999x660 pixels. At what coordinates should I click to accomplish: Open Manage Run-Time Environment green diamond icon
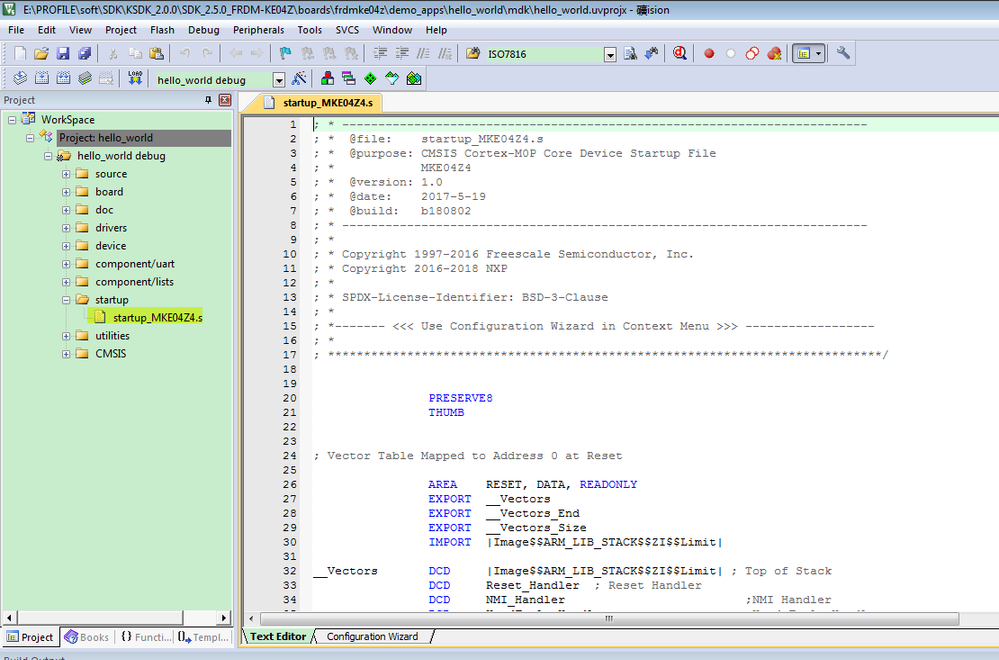(370, 78)
